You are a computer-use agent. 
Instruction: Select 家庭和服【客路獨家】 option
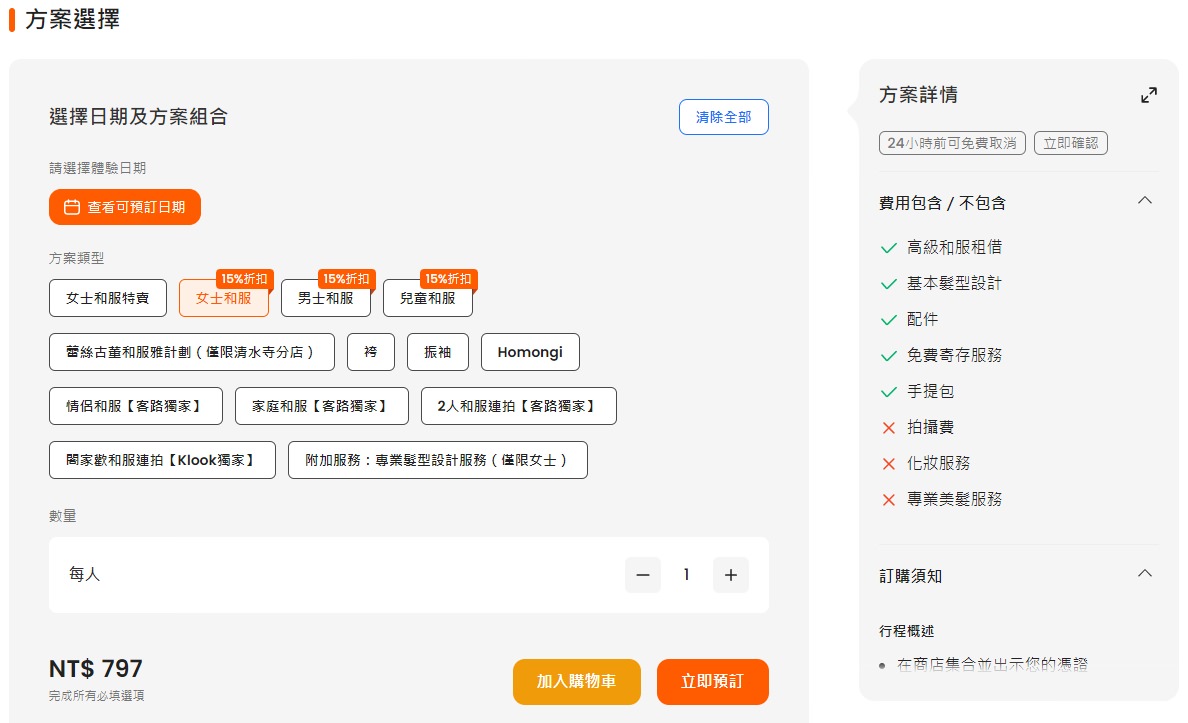[x=322, y=406]
